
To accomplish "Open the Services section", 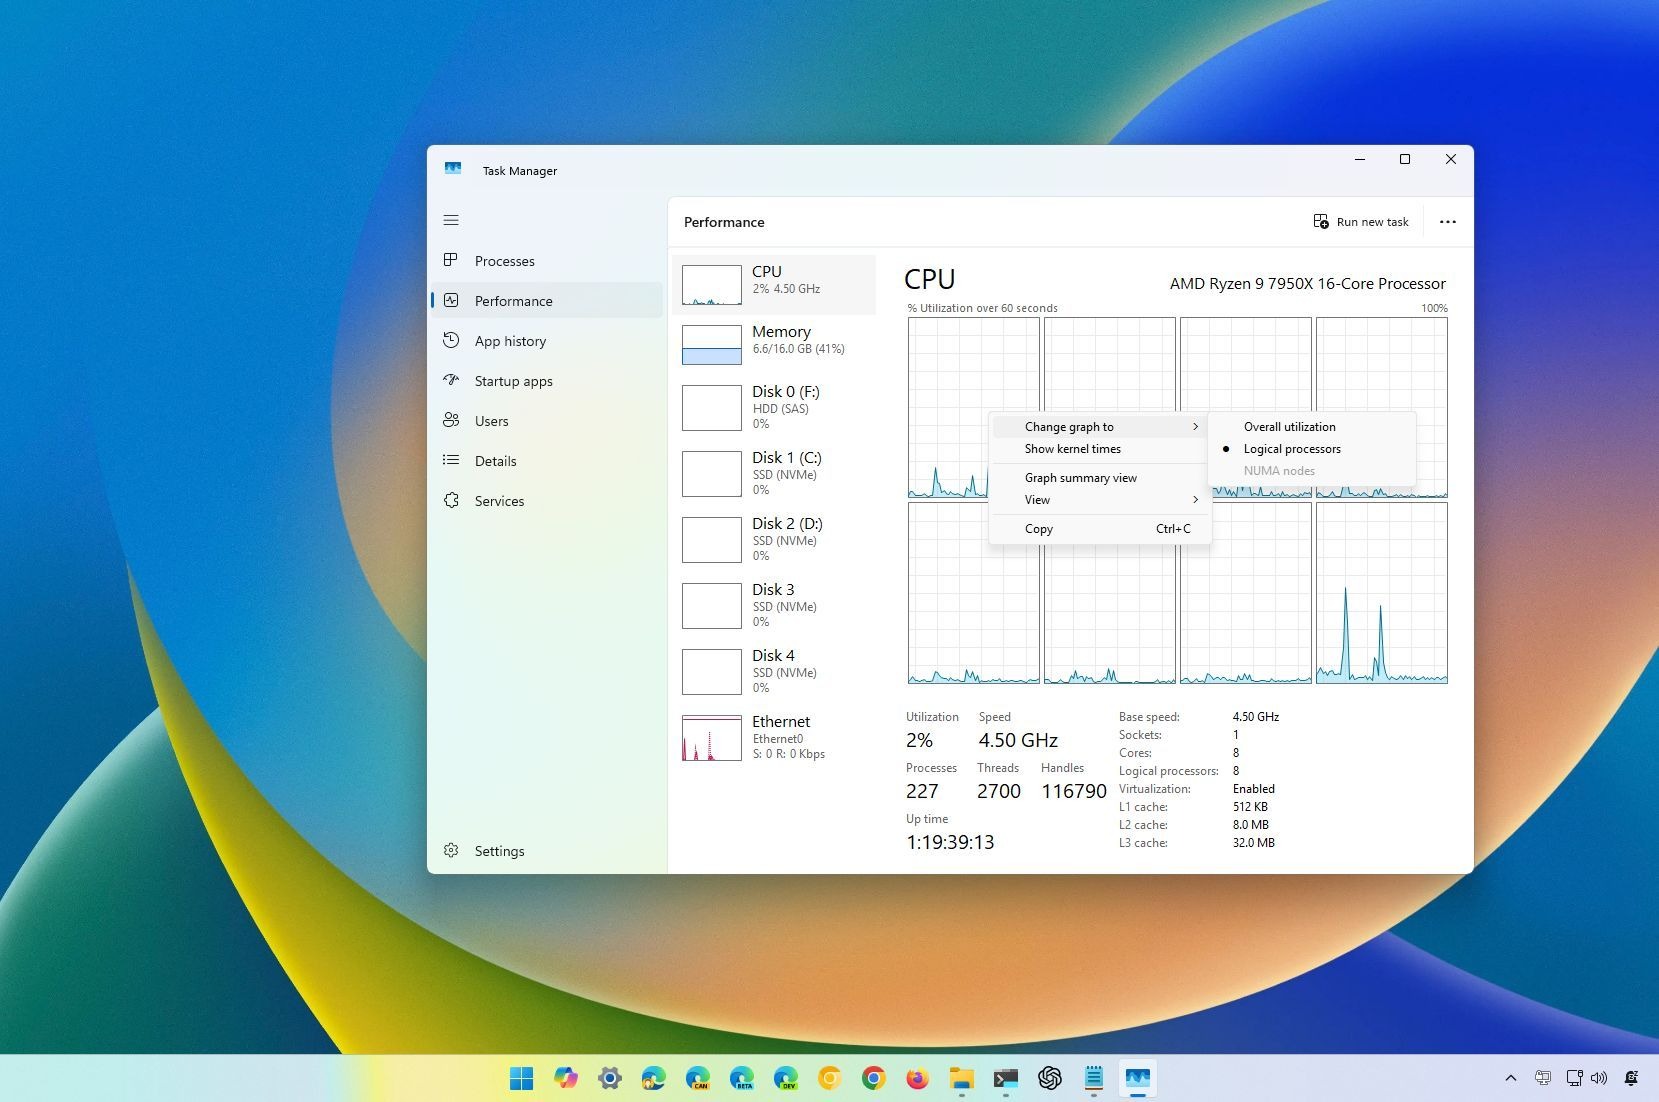I will tap(499, 500).
